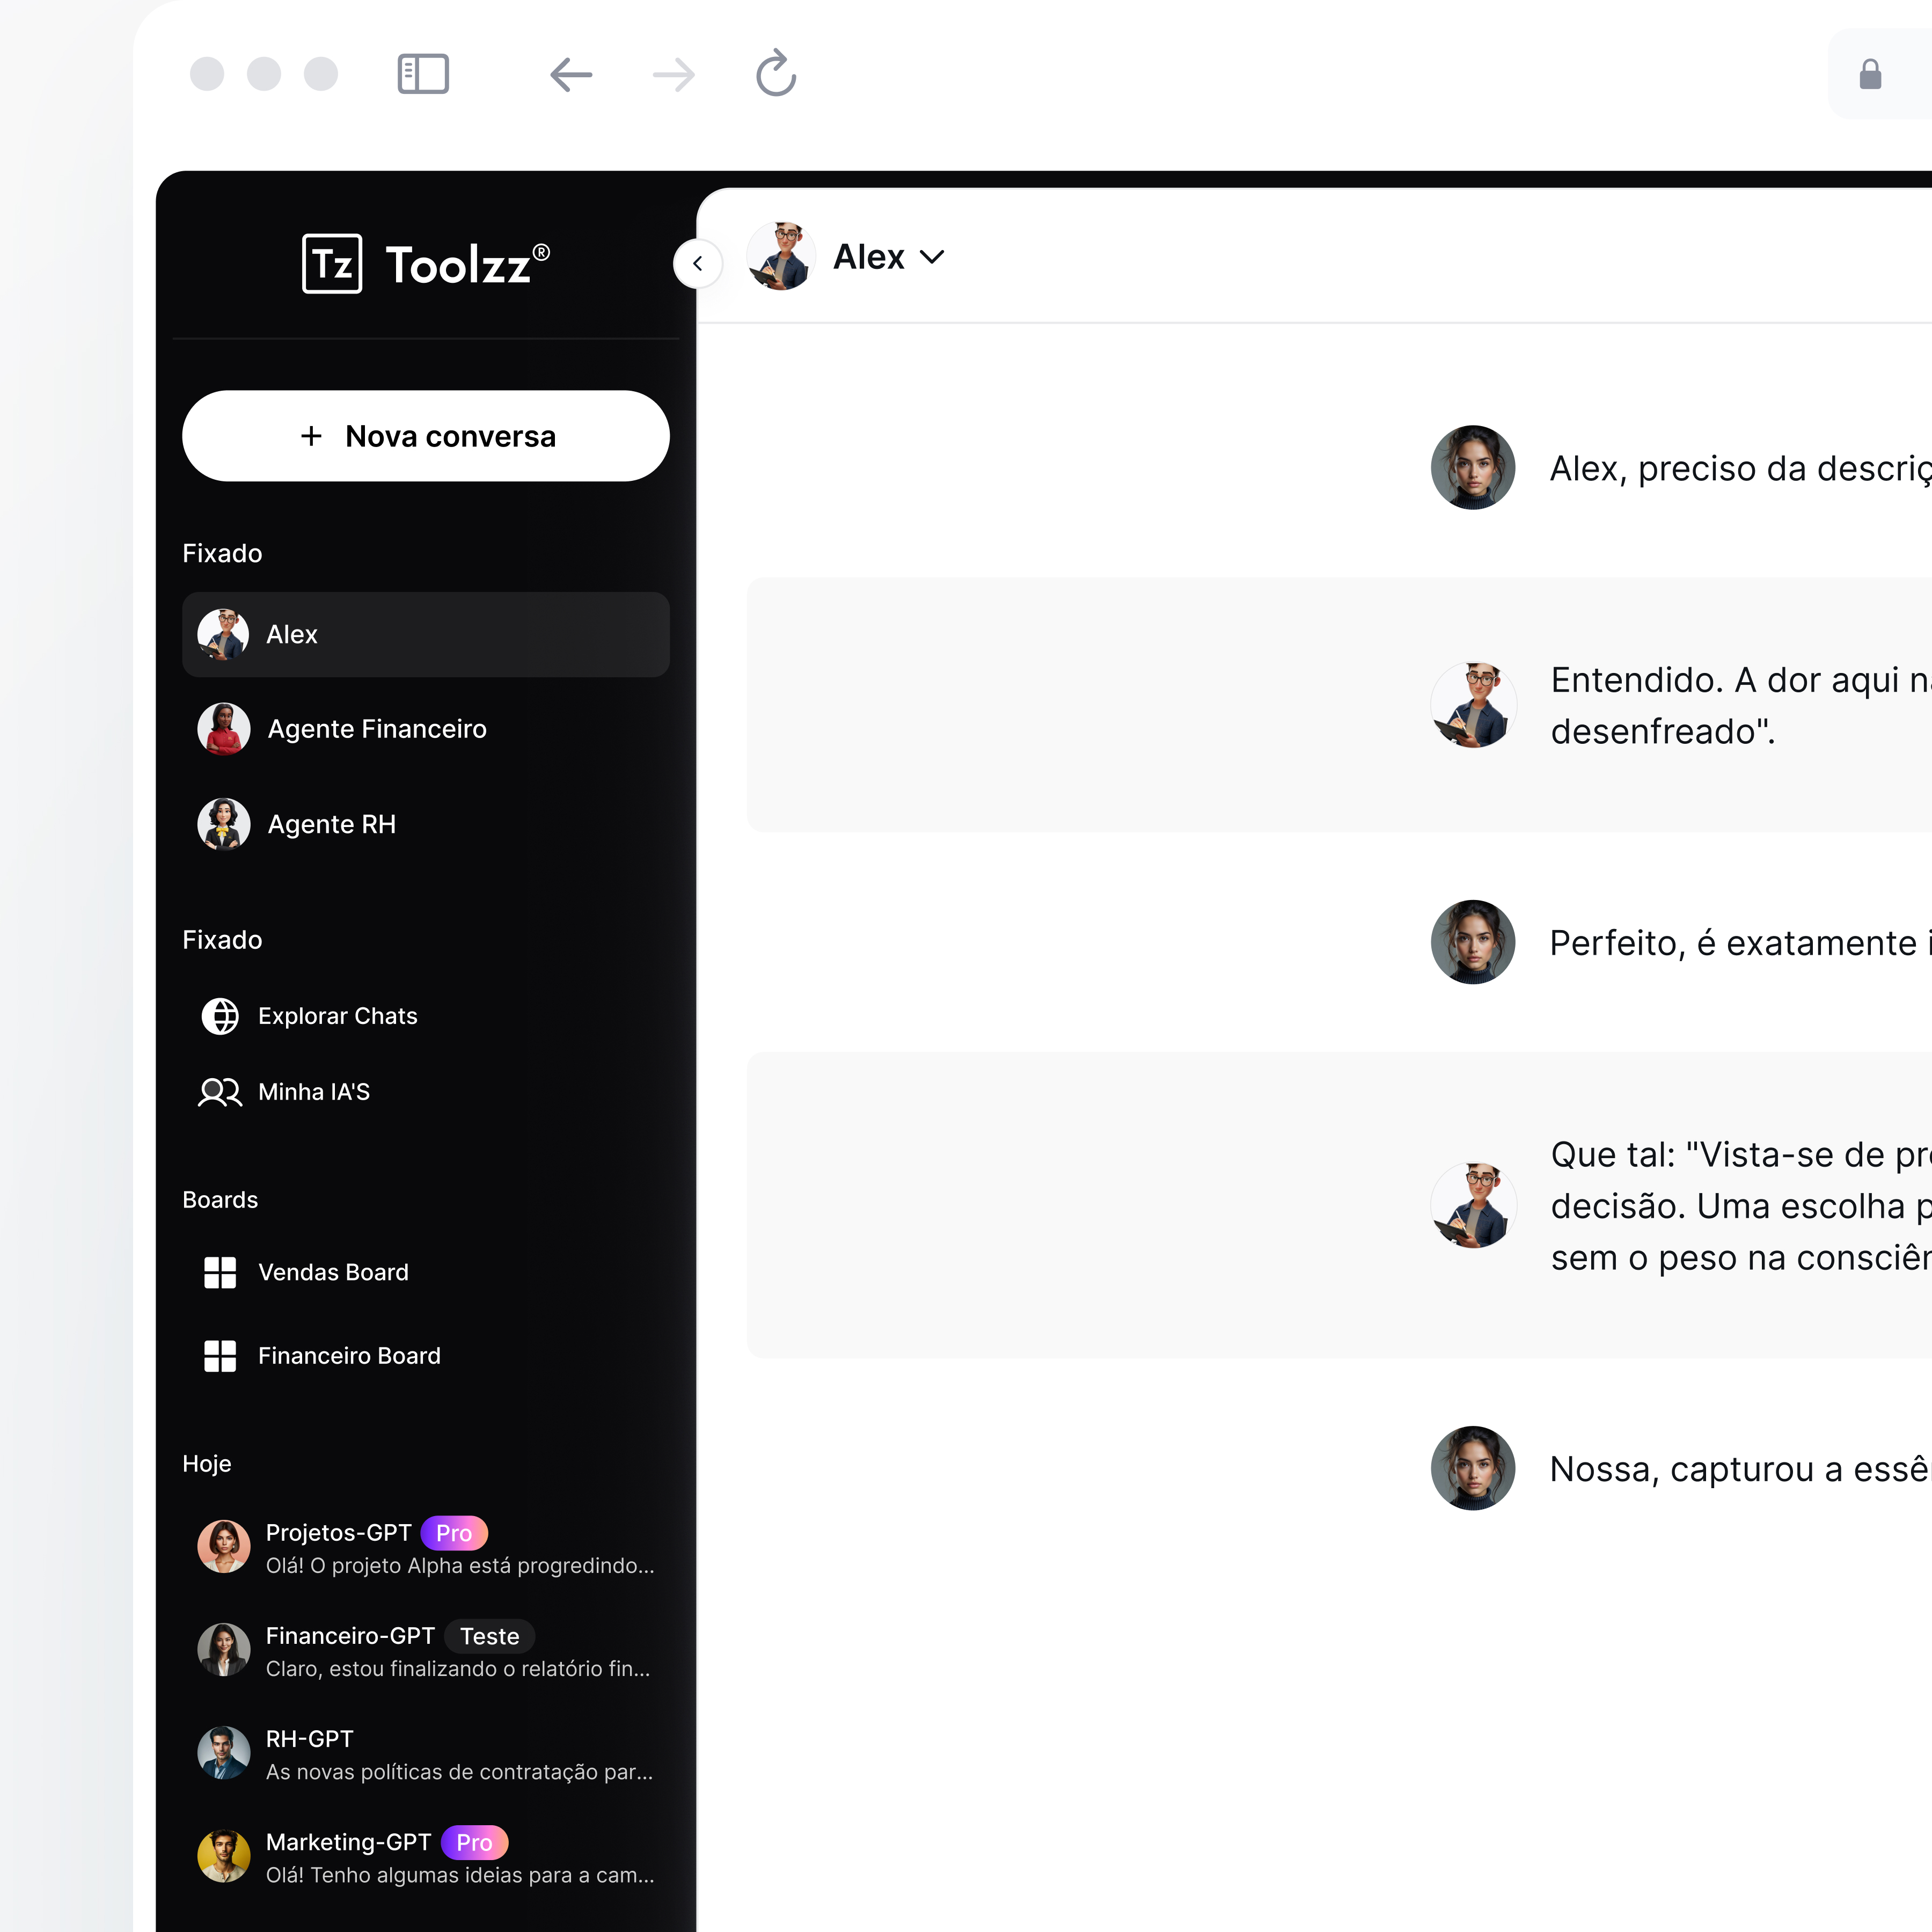This screenshot has width=1932, height=1932.
Task: Click the browser forward arrow
Action: [673, 74]
